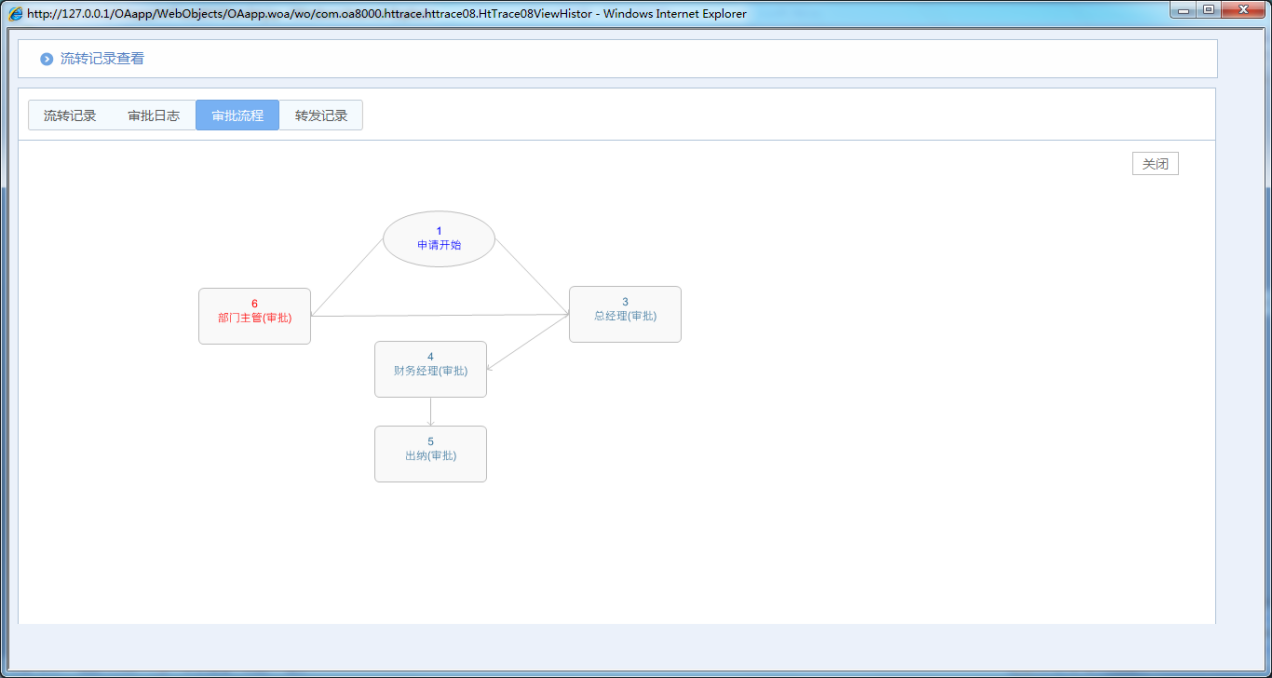The image size is (1272, 678).
Task: Click the 财务经理(审批) step box
Action: coord(430,369)
